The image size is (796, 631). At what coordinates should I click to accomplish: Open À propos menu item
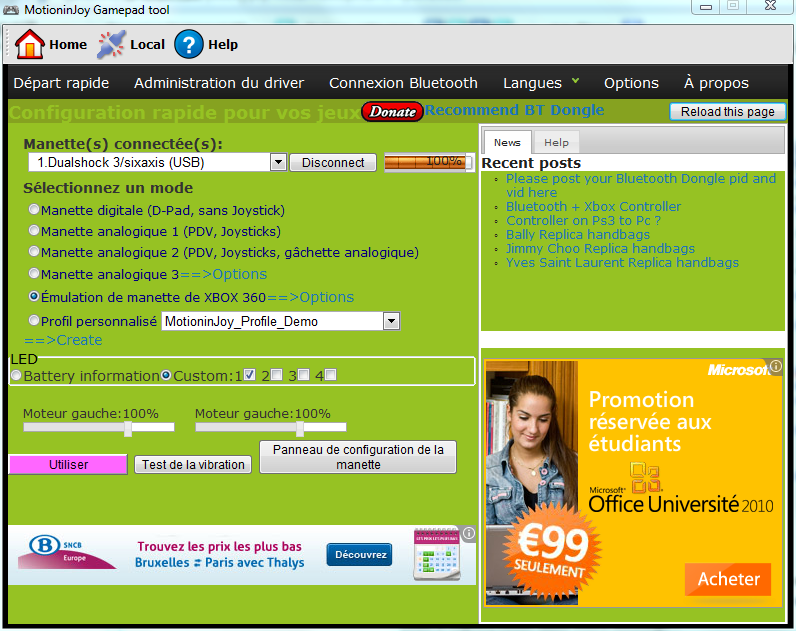[x=716, y=83]
